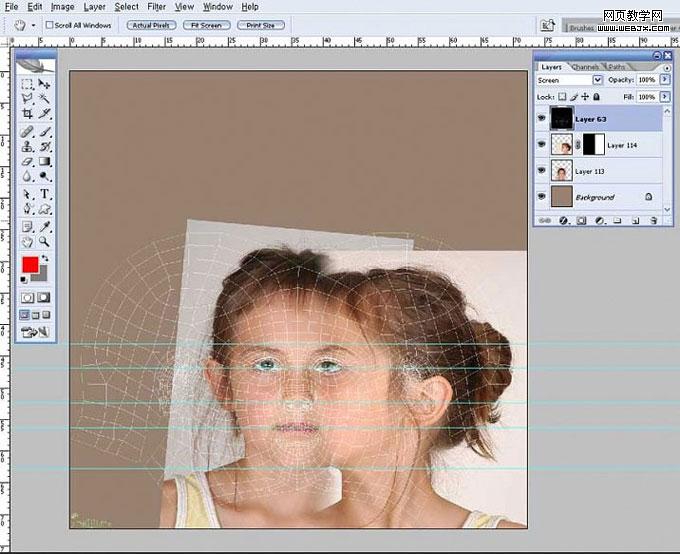Select the Blur droplet tool

[x=27, y=177]
